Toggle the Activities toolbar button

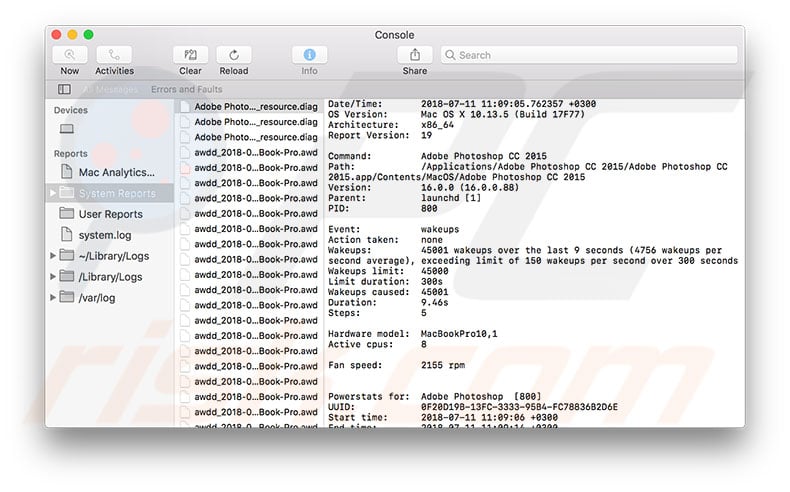[114, 55]
